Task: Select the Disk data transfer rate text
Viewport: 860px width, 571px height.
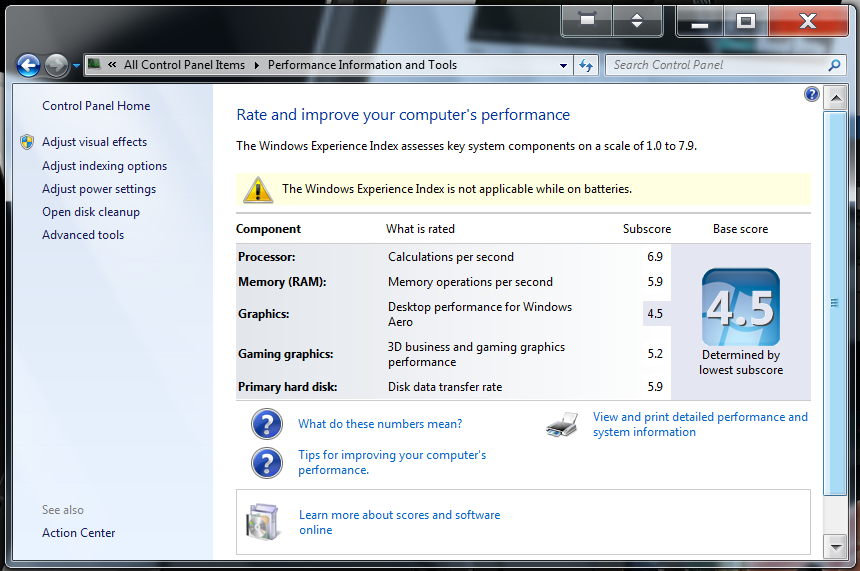Action: coord(445,387)
